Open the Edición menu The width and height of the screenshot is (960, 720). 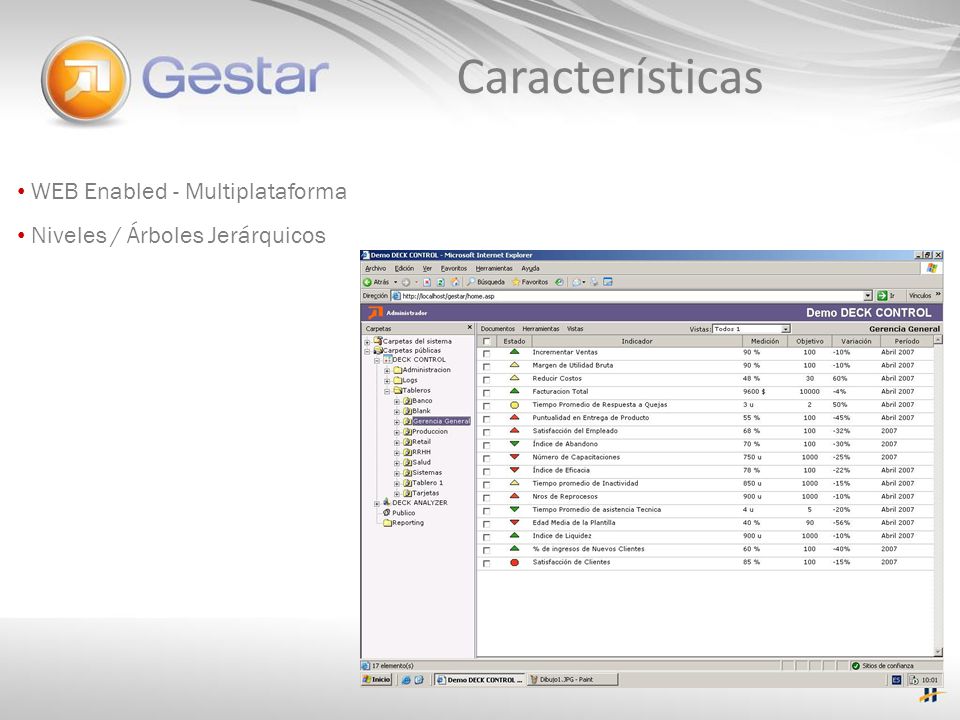pyautogui.click(x=404, y=268)
